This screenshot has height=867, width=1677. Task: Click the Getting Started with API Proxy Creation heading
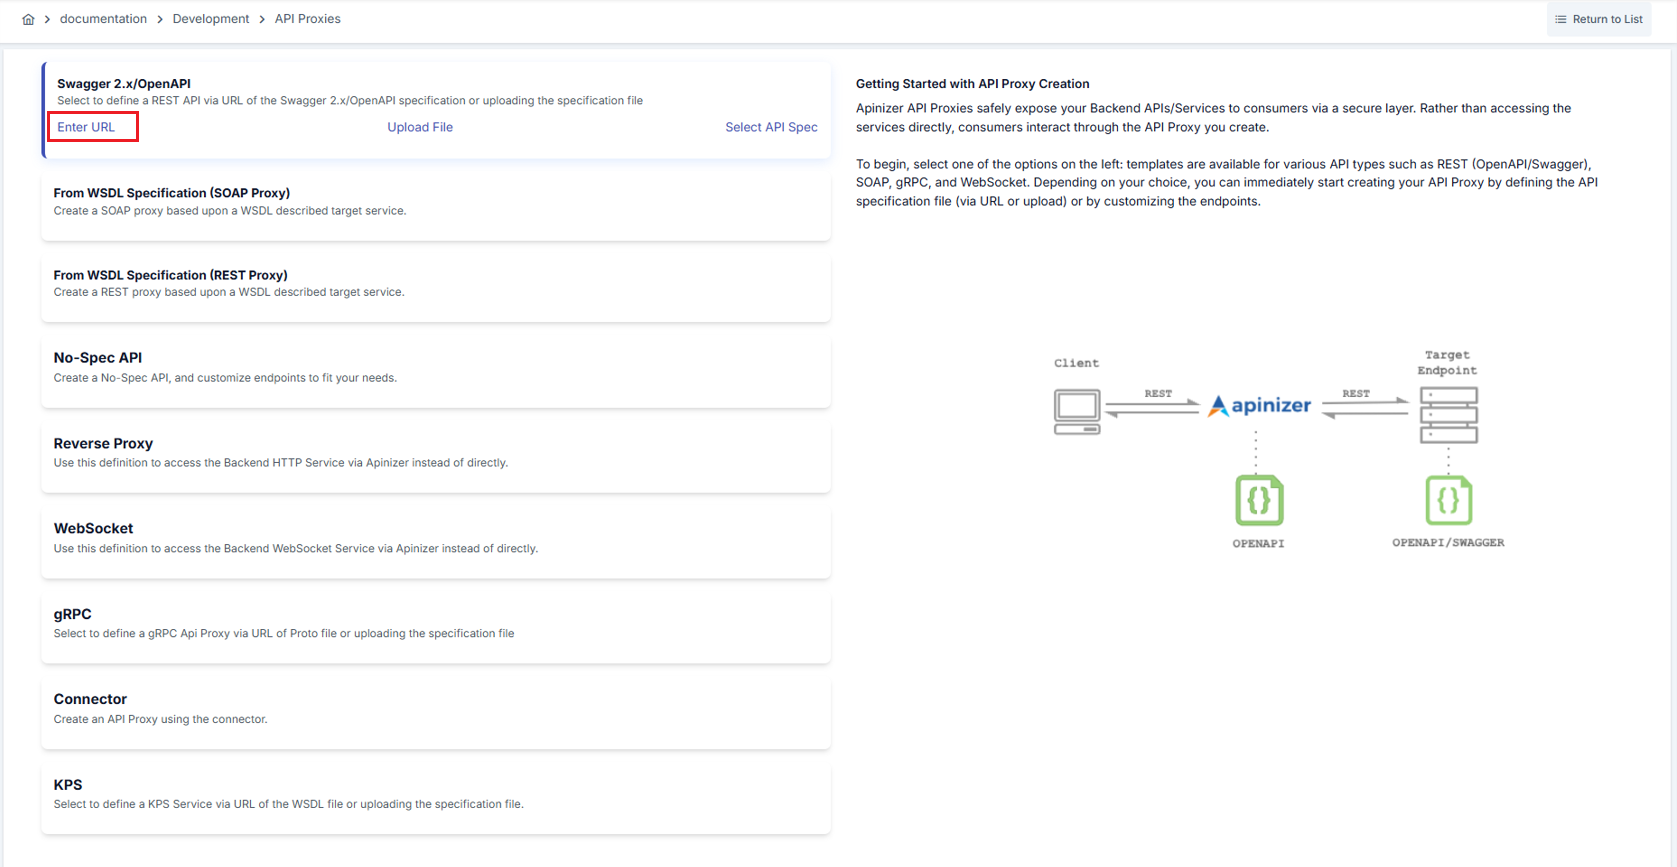coord(972,84)
